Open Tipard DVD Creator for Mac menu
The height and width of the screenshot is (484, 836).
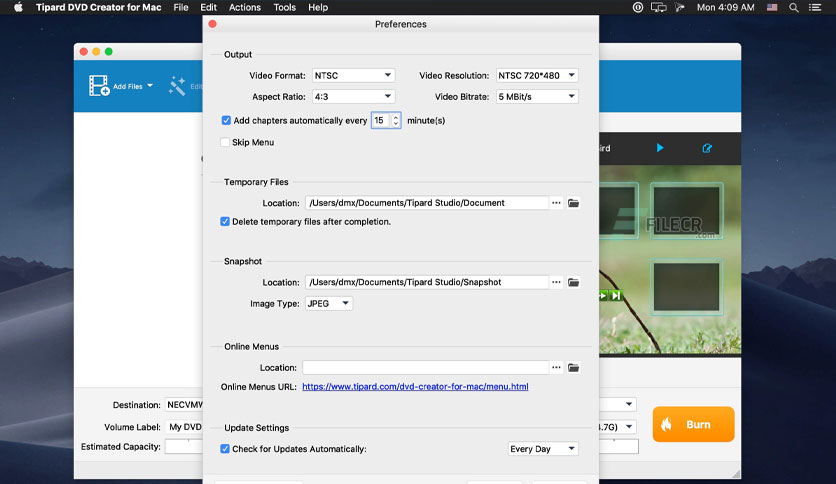coord(99,7)
